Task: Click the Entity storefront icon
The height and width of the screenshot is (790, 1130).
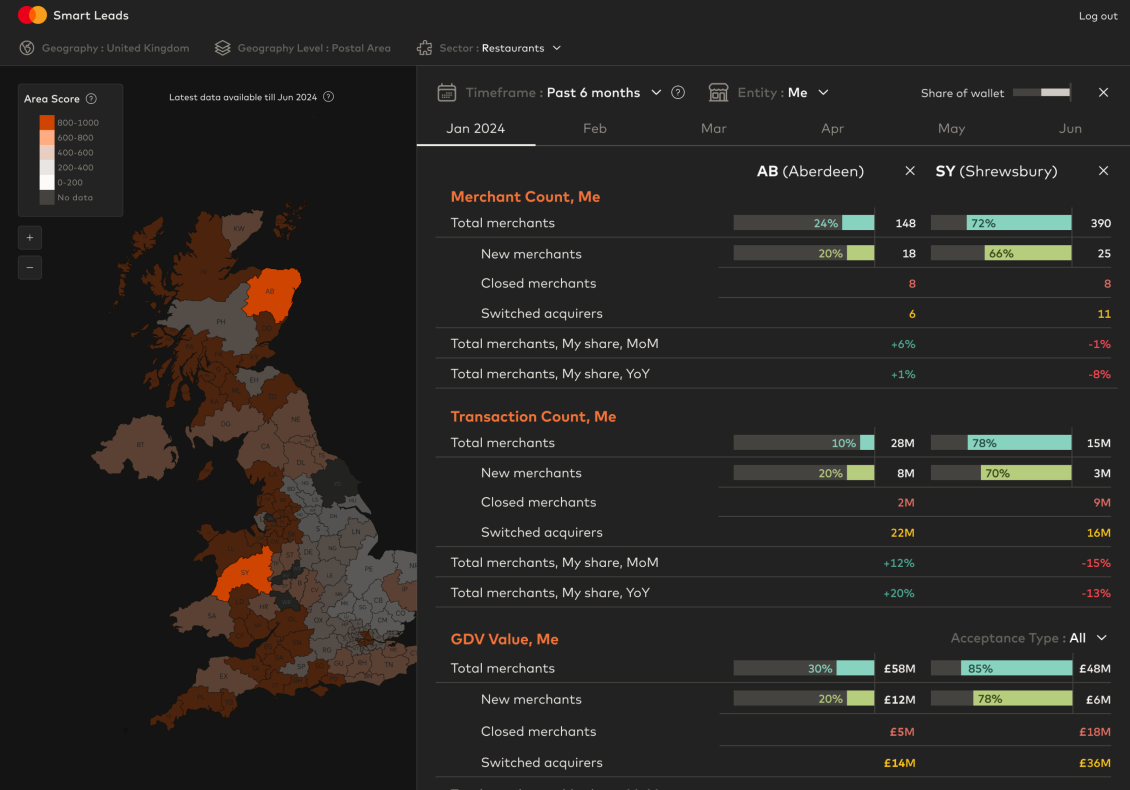Action: 718,92
